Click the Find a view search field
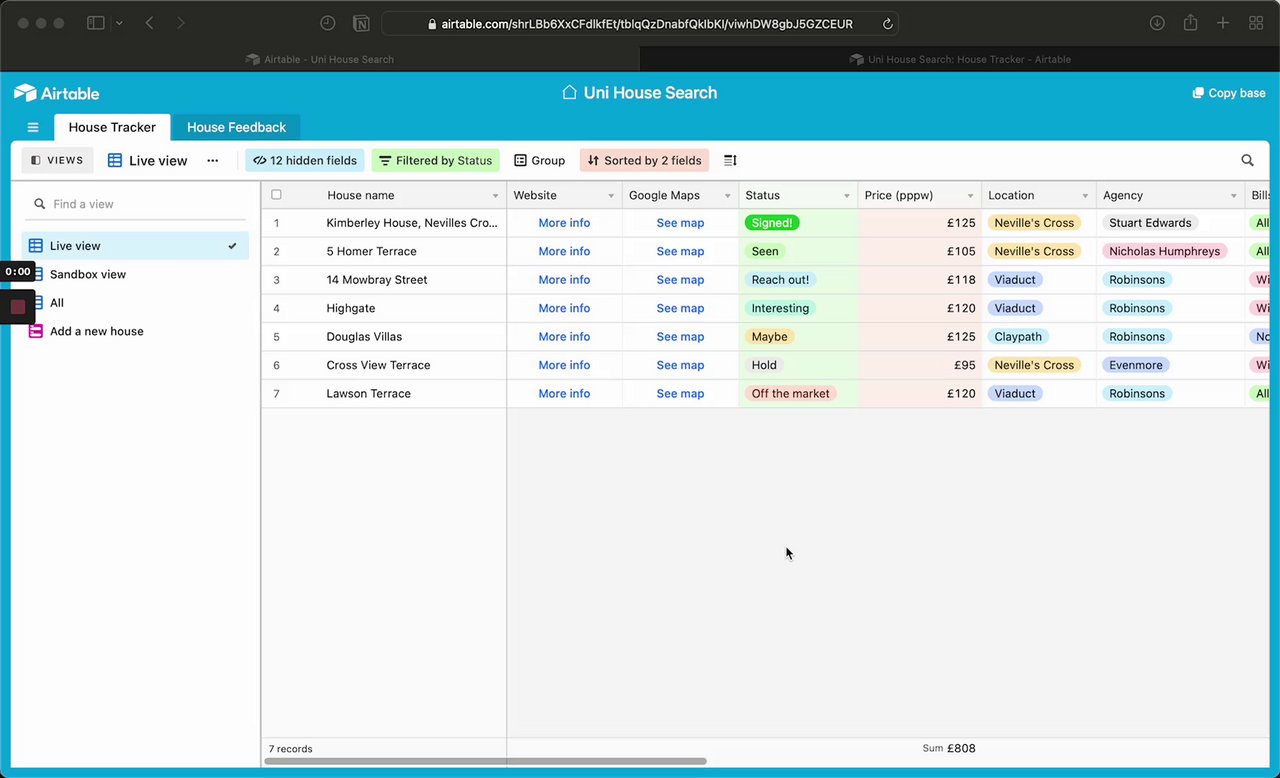 (x=135, y=204)
